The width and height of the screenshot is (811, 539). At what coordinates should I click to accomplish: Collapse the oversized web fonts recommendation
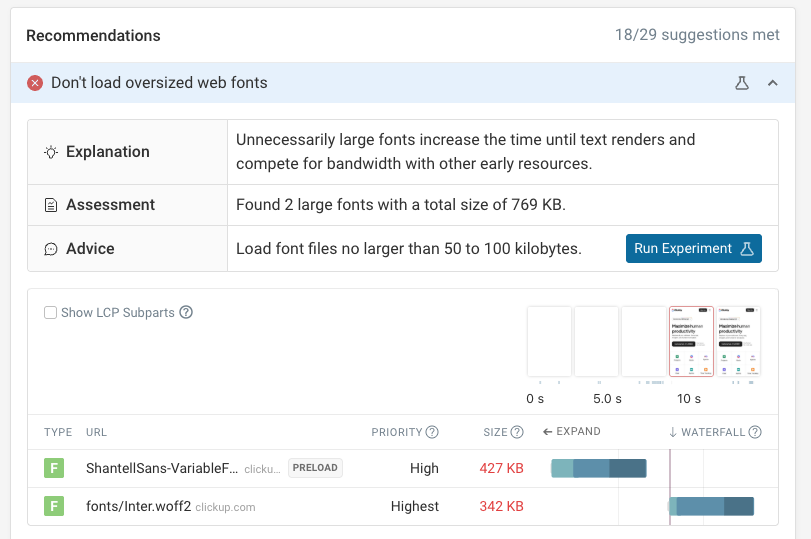[x=772, y=83]
